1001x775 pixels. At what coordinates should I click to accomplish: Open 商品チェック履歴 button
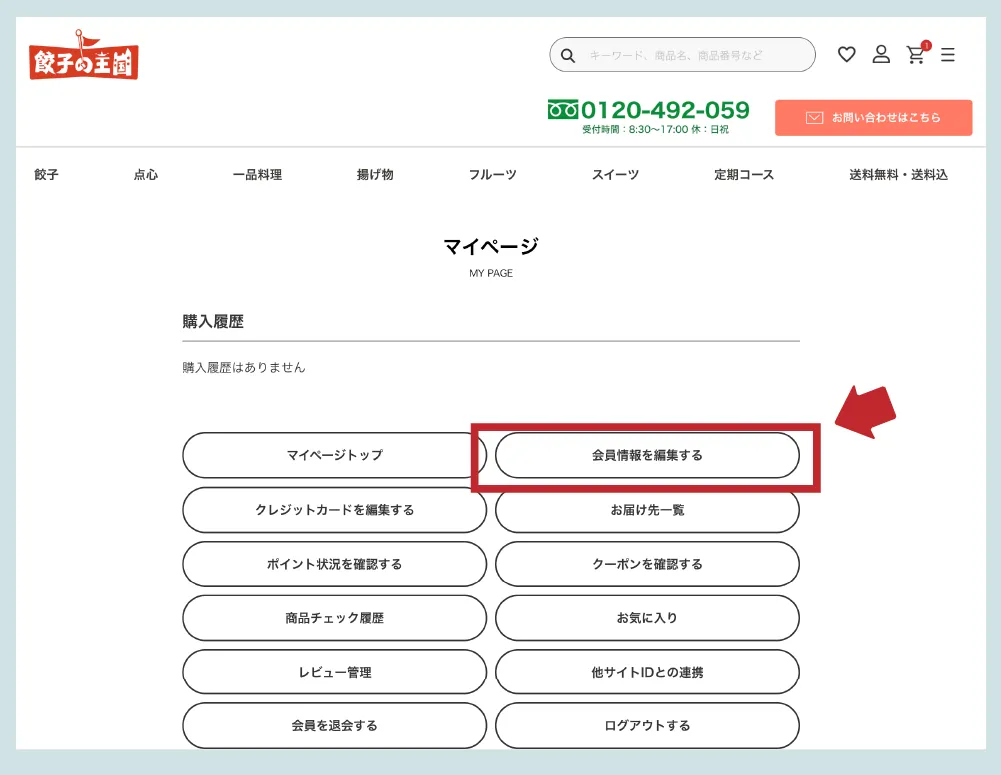(335, 618)
